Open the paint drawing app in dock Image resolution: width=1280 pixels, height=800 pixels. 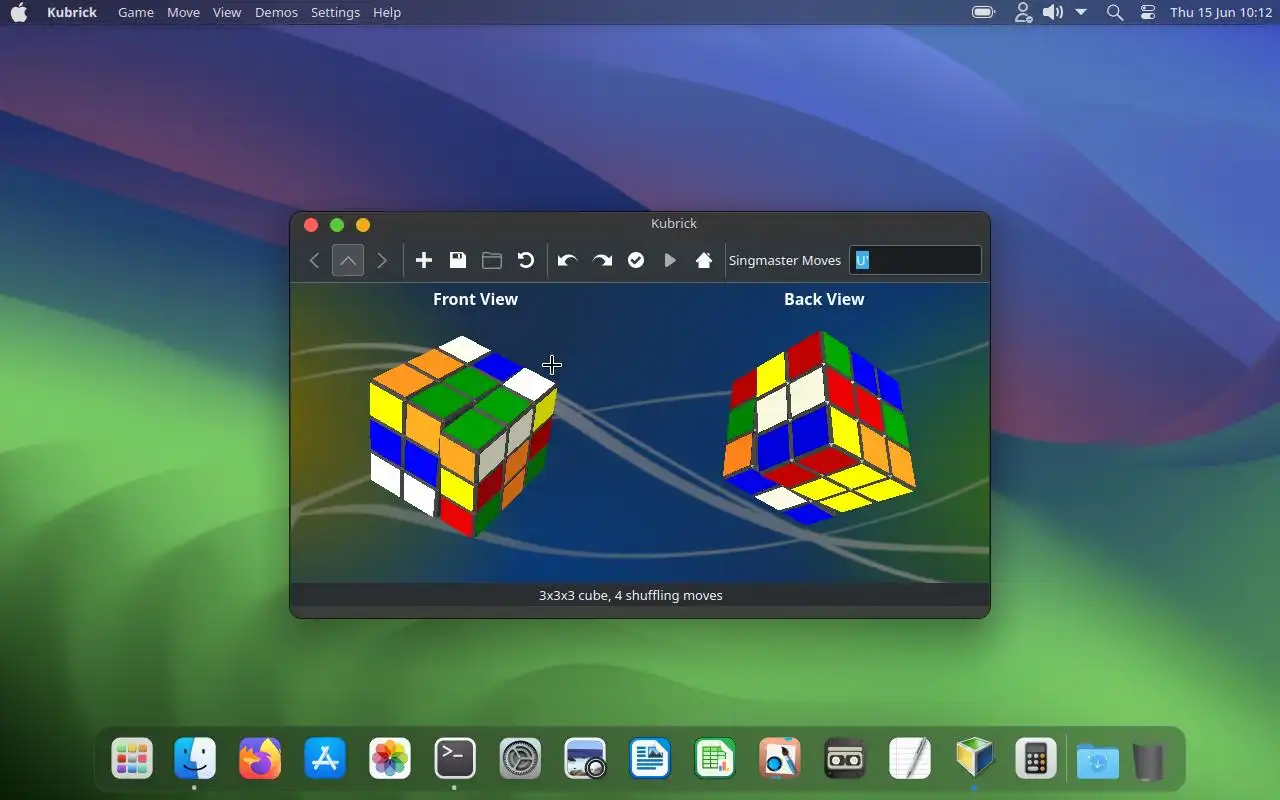click(780, 759)
